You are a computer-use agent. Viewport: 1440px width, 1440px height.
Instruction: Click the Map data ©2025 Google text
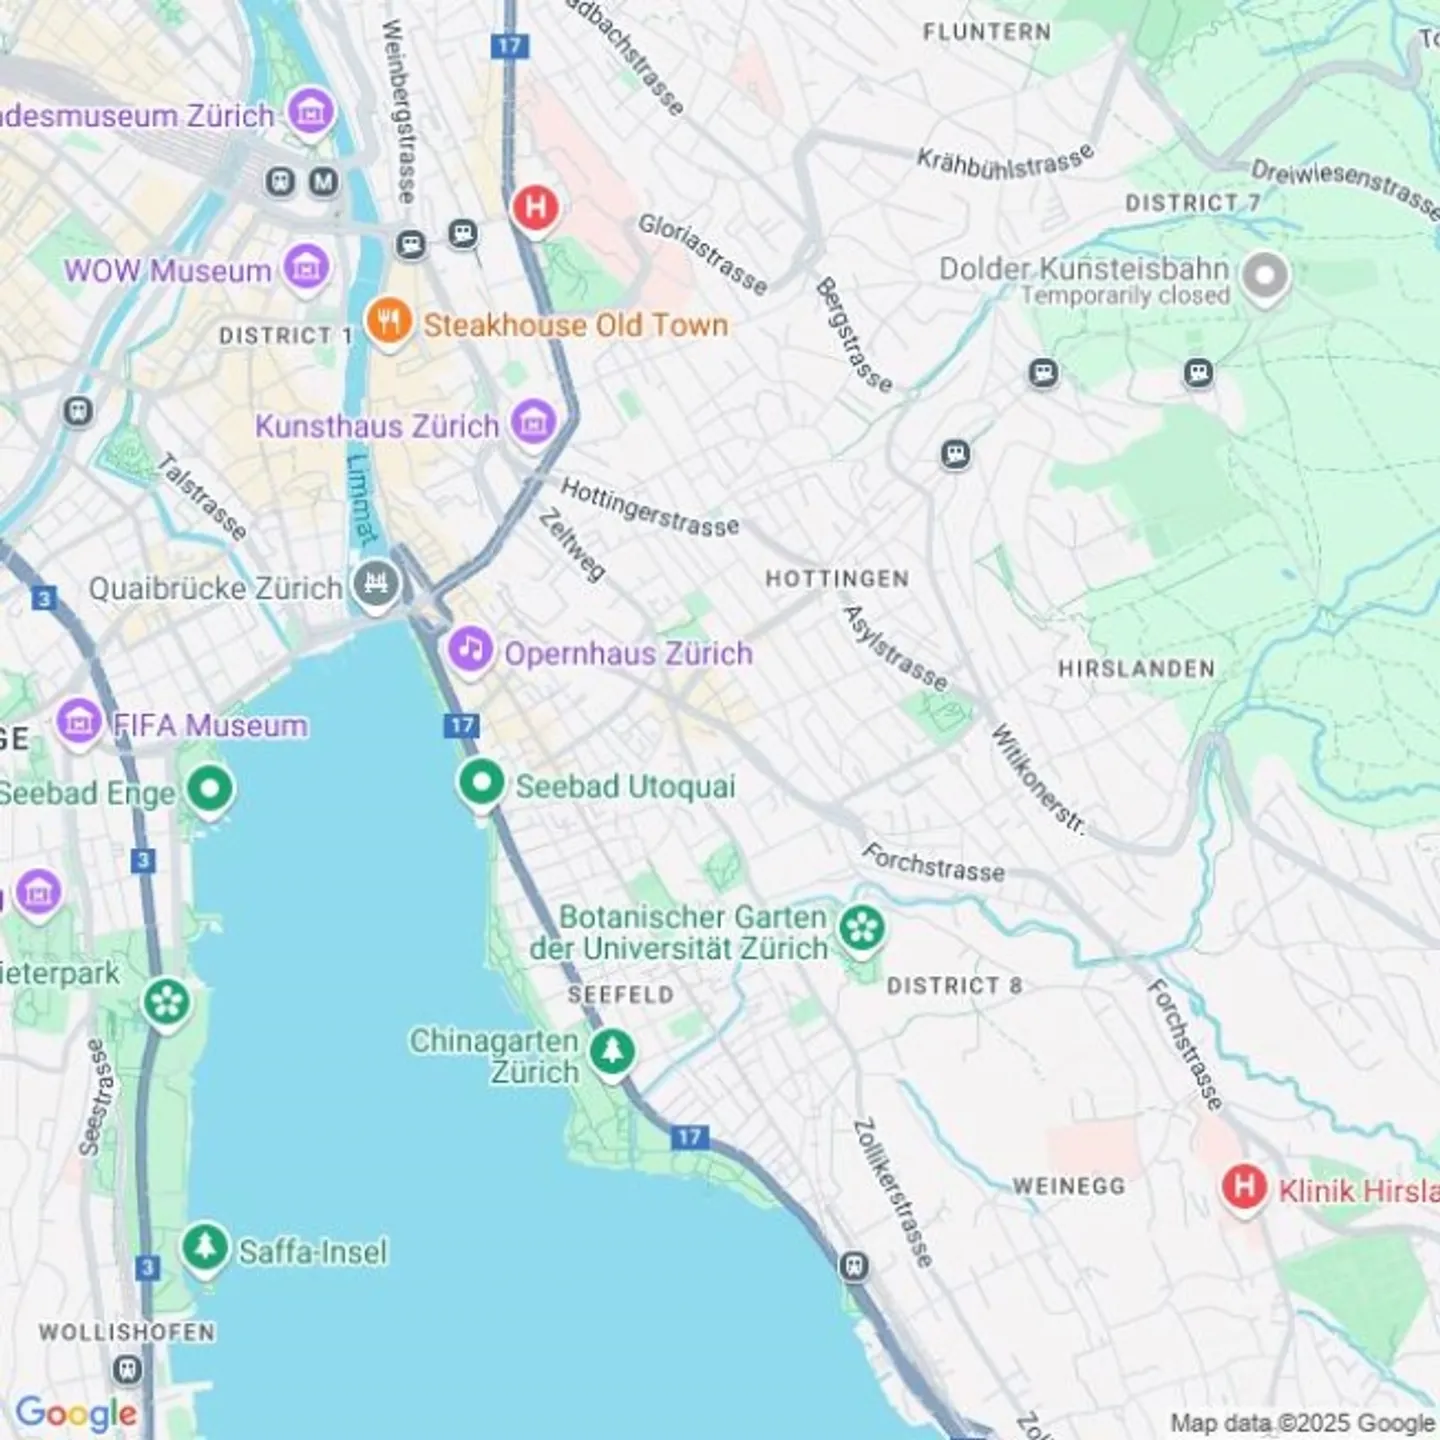[x=1303, y=1423]
